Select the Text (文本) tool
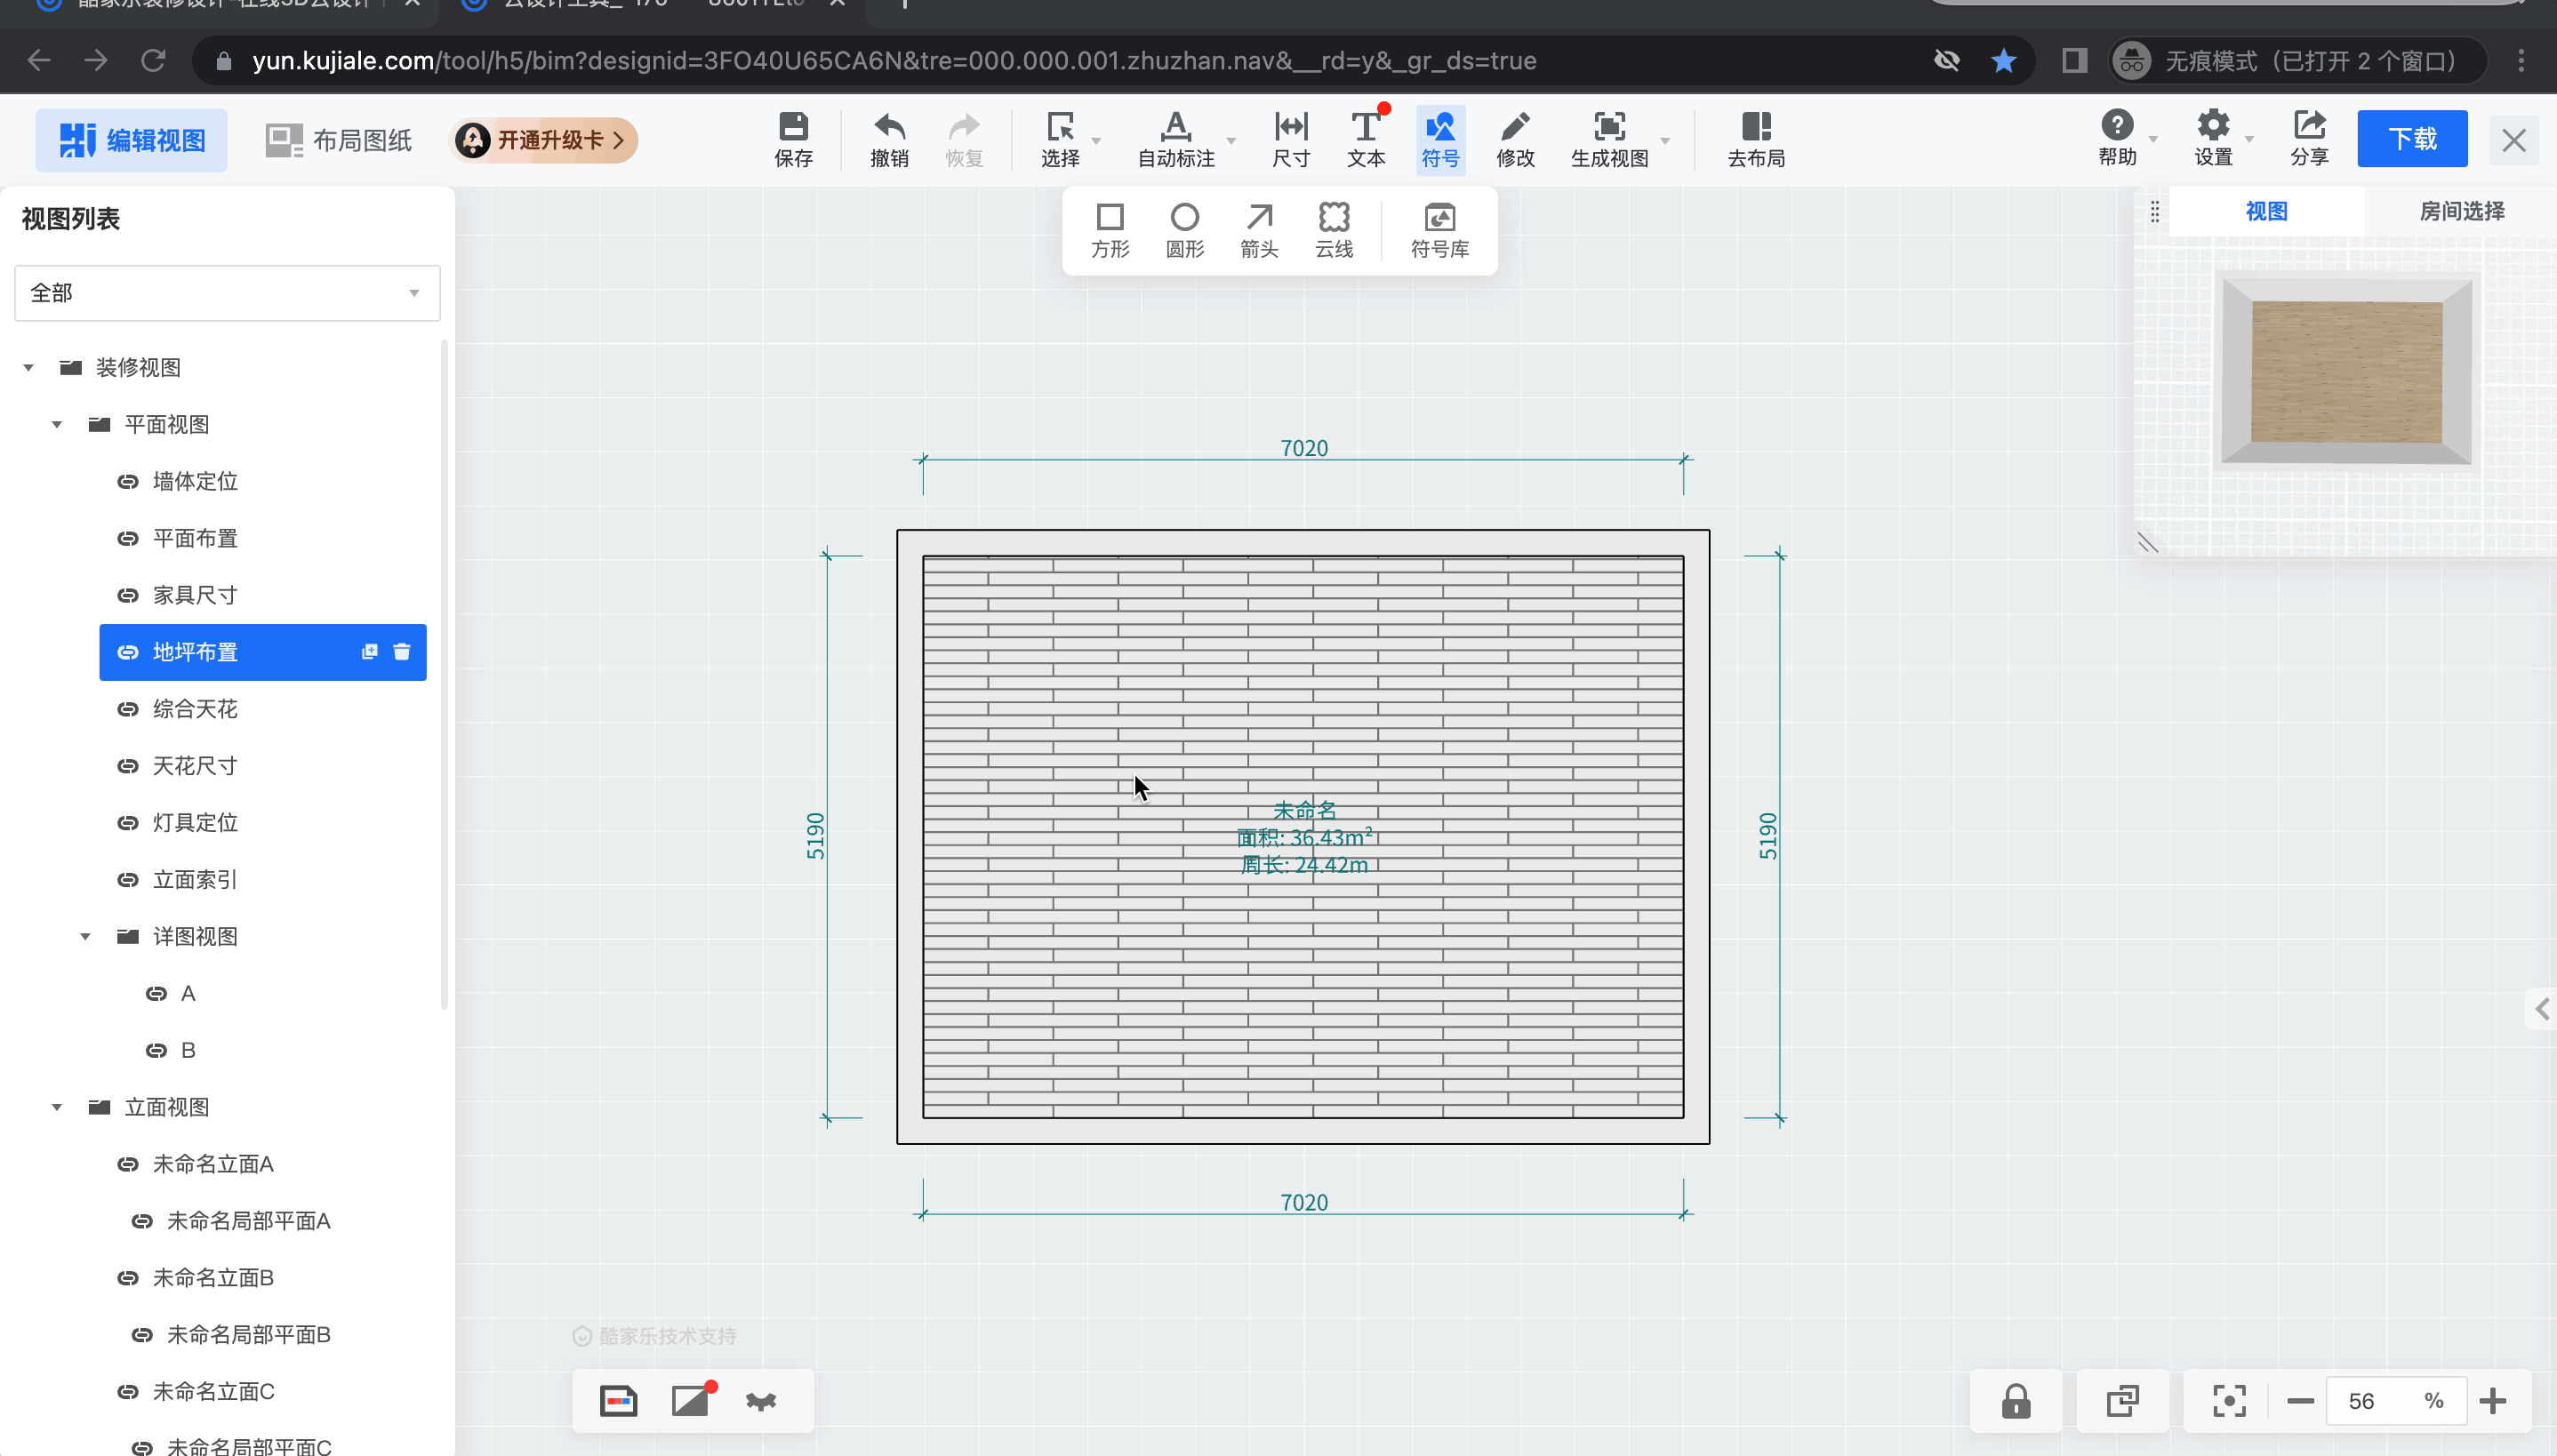This screenshot has height=1456, width=2557. click(1365, 138)
